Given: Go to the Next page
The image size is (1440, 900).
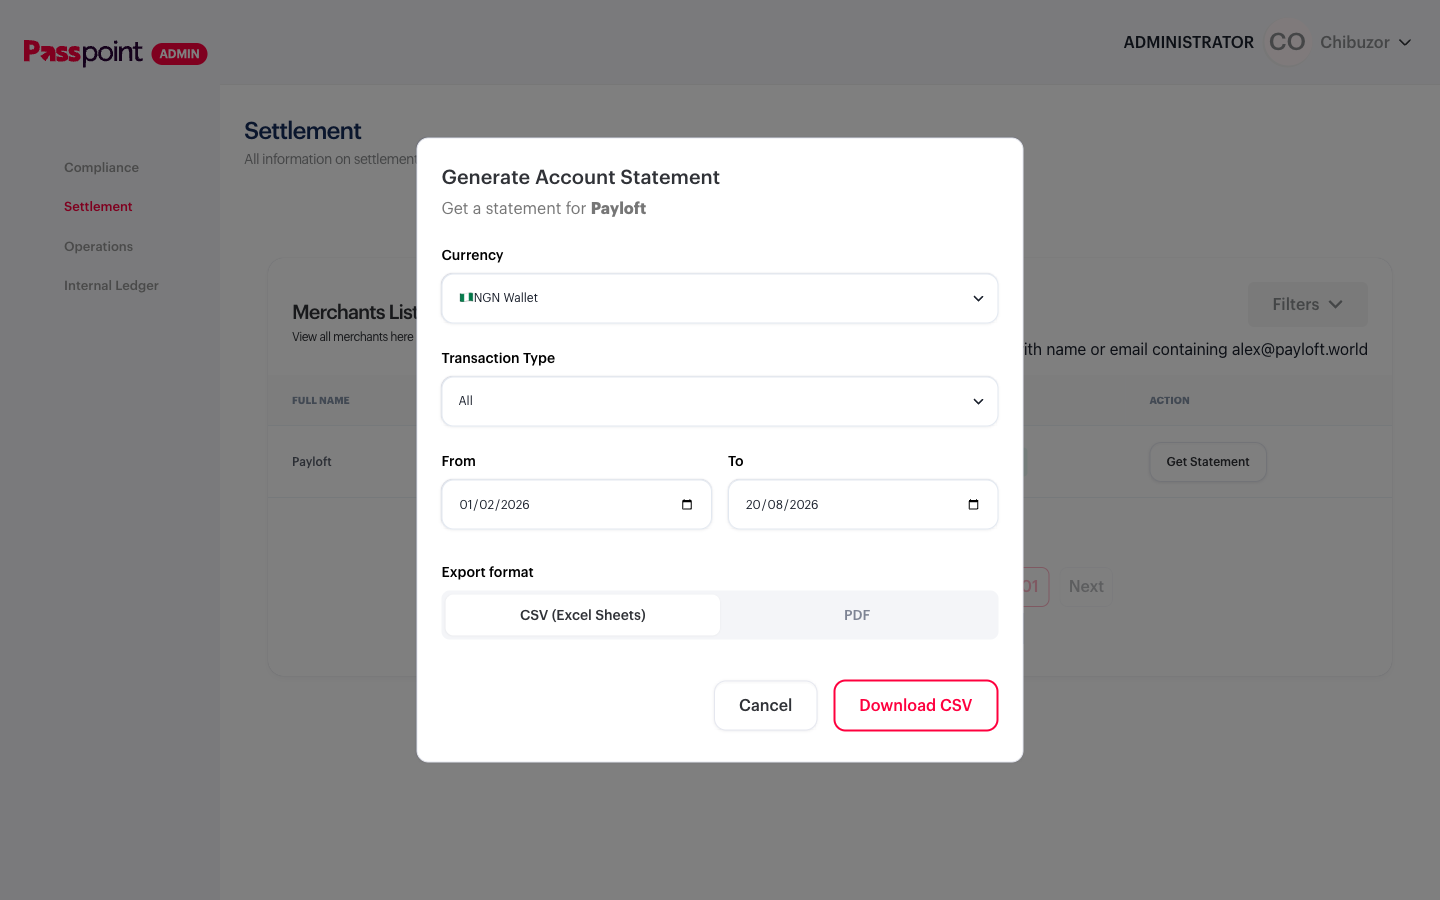Looking at the screenshot, I should point(1086,587).
